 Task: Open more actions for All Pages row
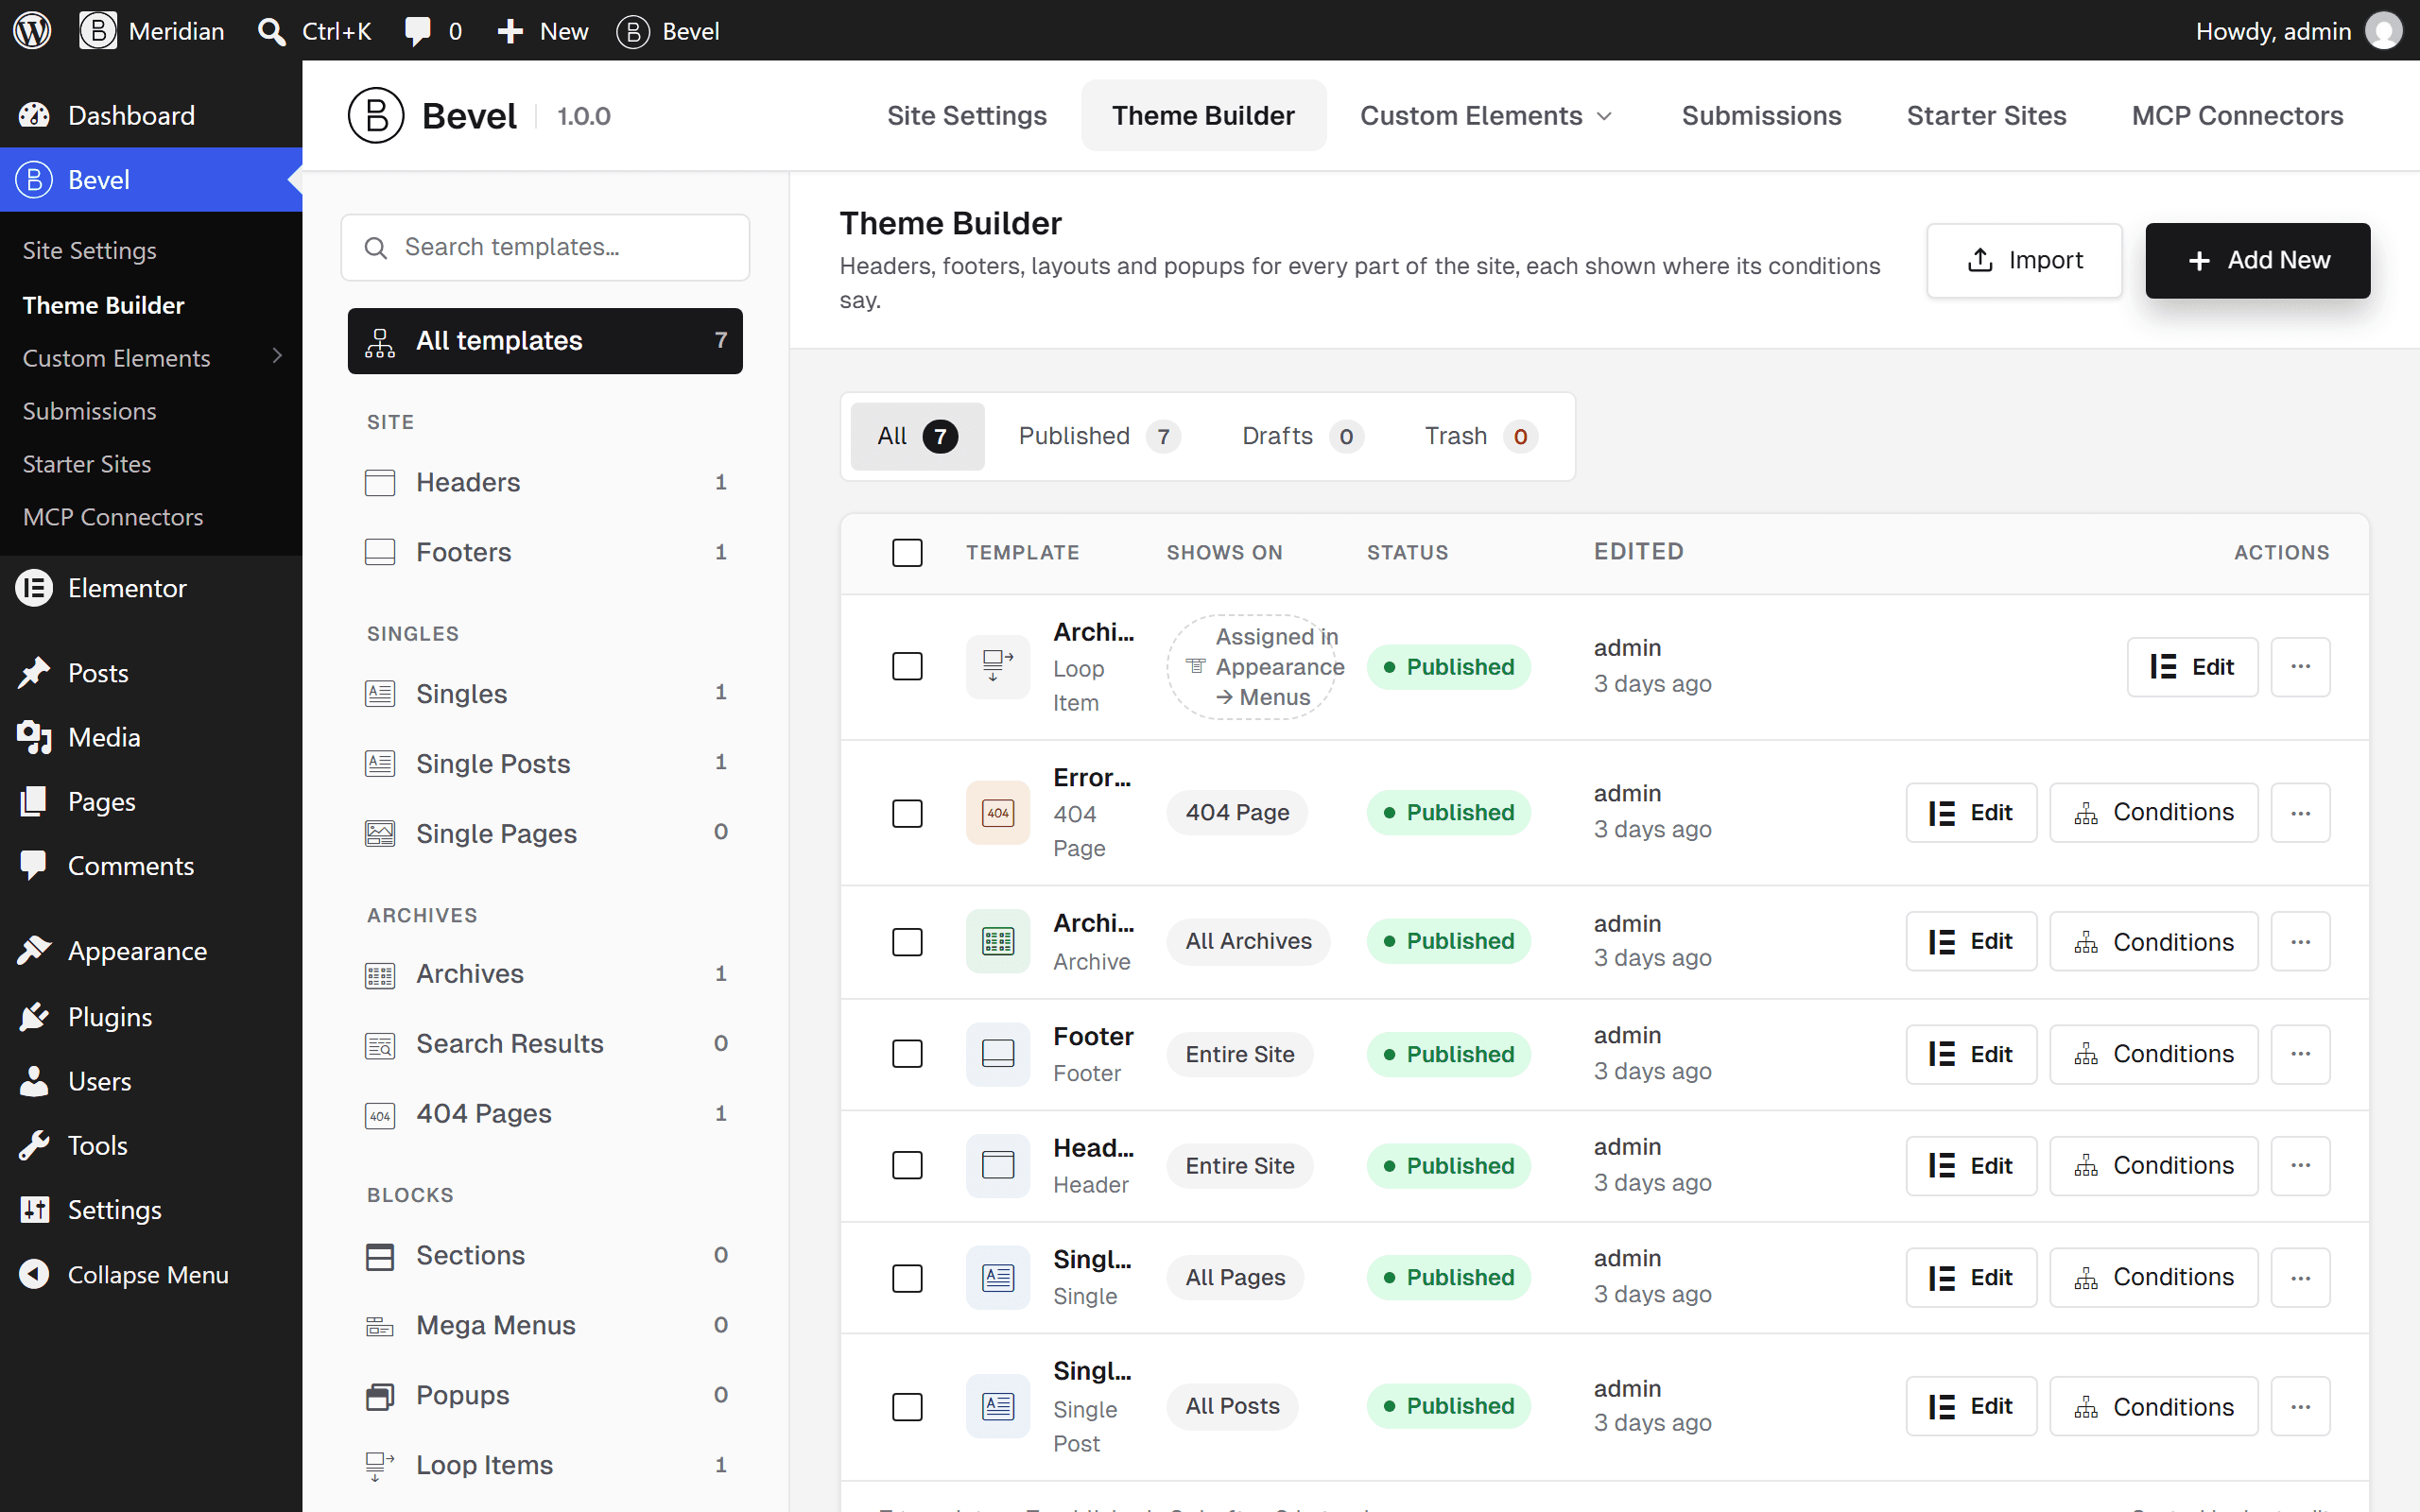click(x=2300, y=1278)
